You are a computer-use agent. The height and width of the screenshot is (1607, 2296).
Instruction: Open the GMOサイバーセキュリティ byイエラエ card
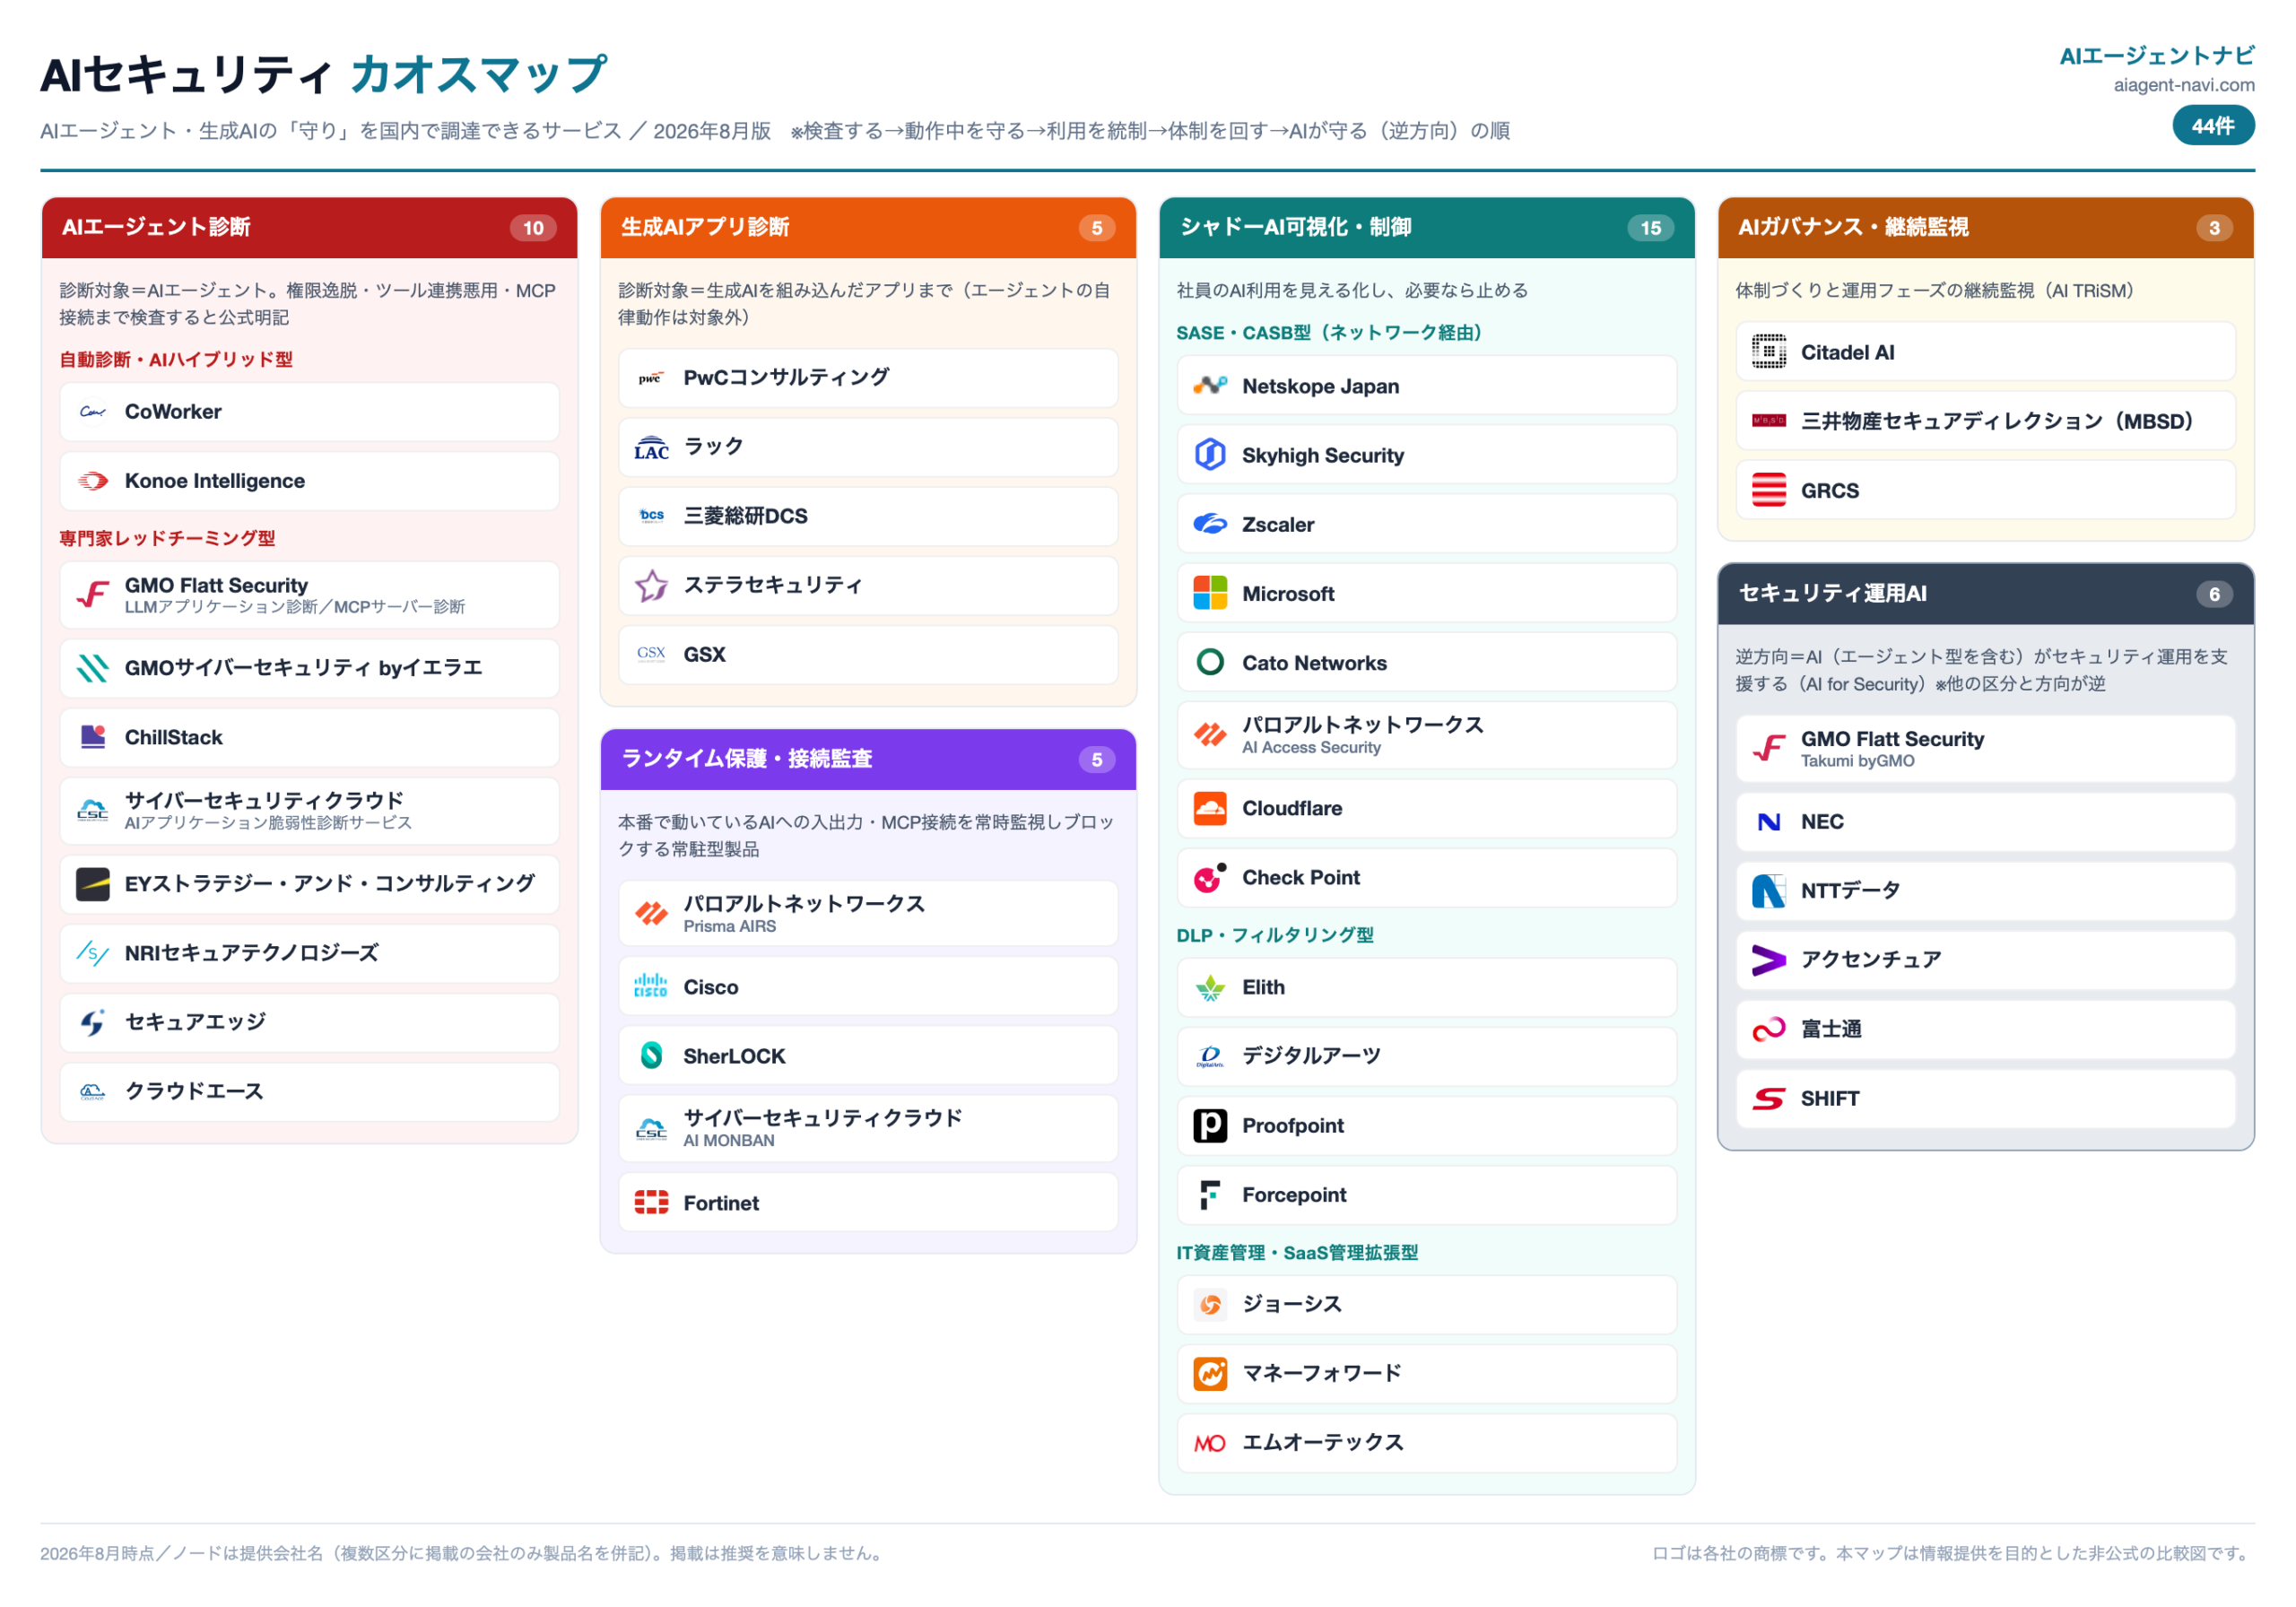pos(310,668)
